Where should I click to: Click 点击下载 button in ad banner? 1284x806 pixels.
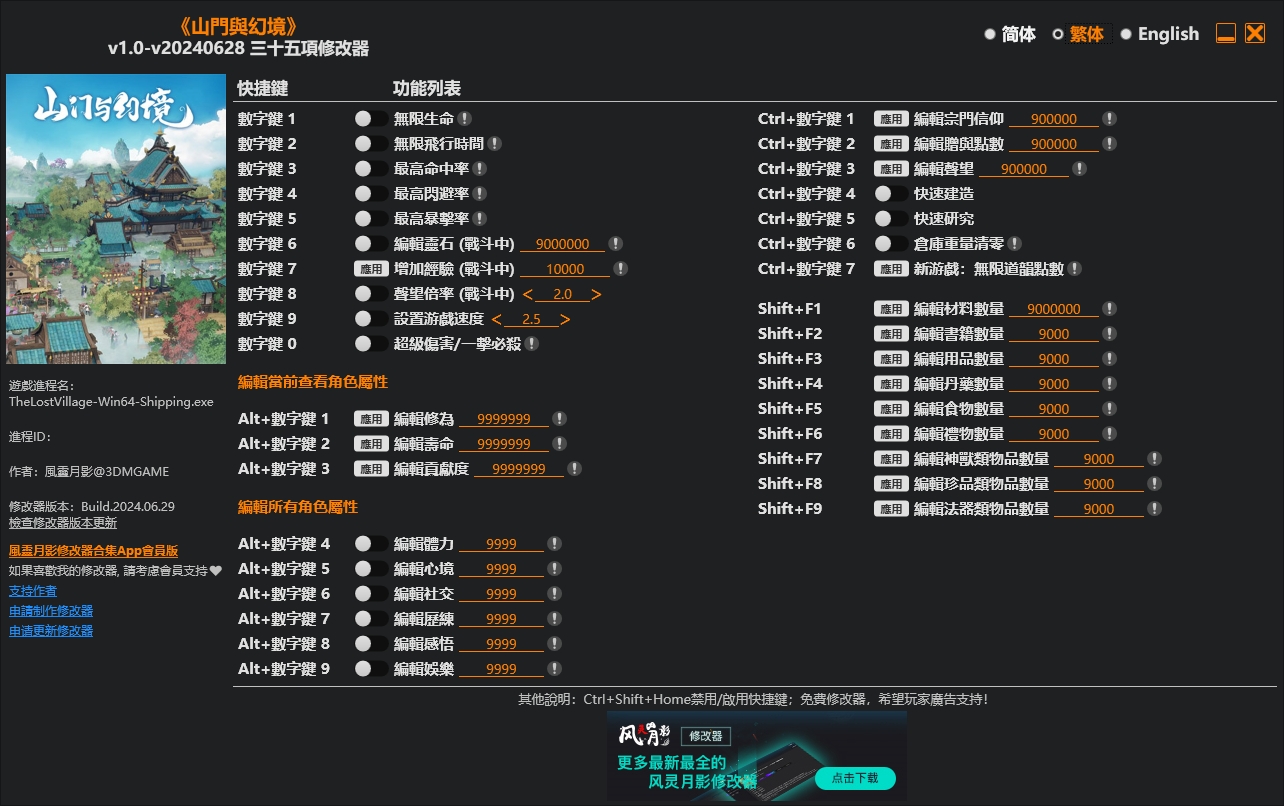[x=855, y=778]
